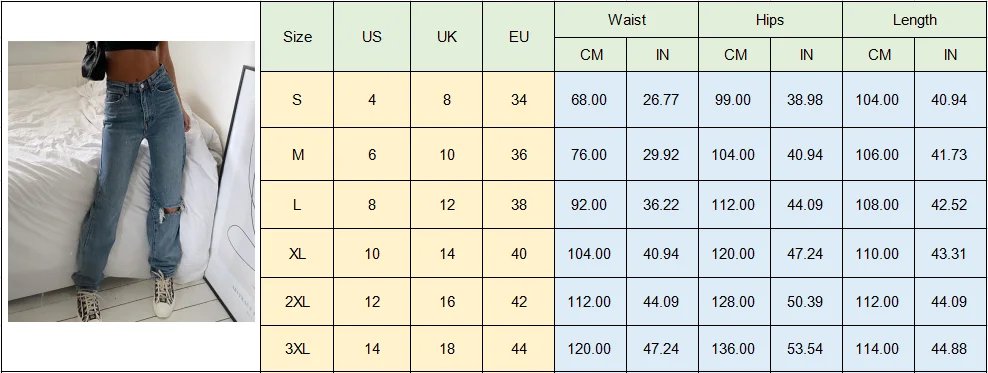Viewport: 988px width, 373px height.
Task: Select waist cell 68.00 for size S
Action: (x=590, y=100)
